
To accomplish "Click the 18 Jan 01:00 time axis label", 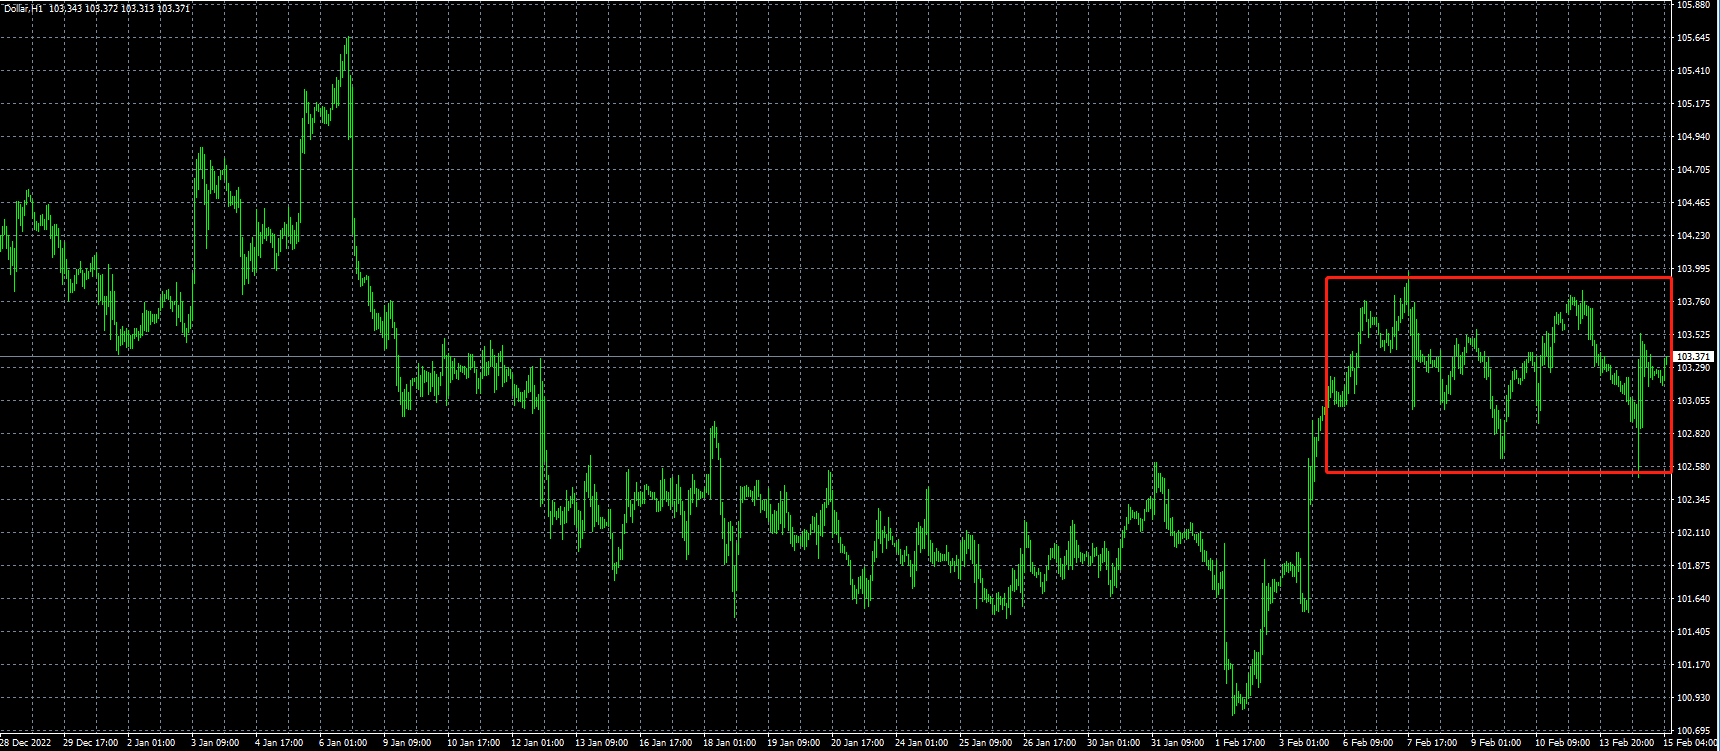I will (729, 743).
